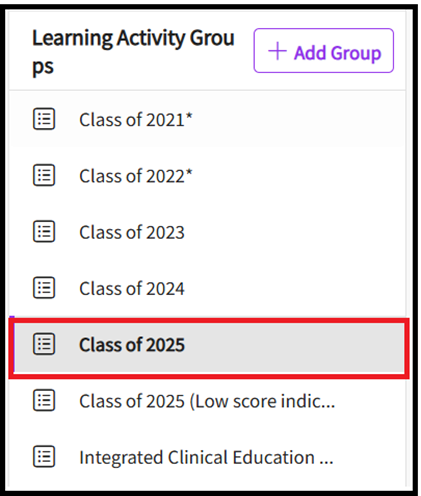Click the list icon beside Class of 2021*
421x496 pixels.
44,119
